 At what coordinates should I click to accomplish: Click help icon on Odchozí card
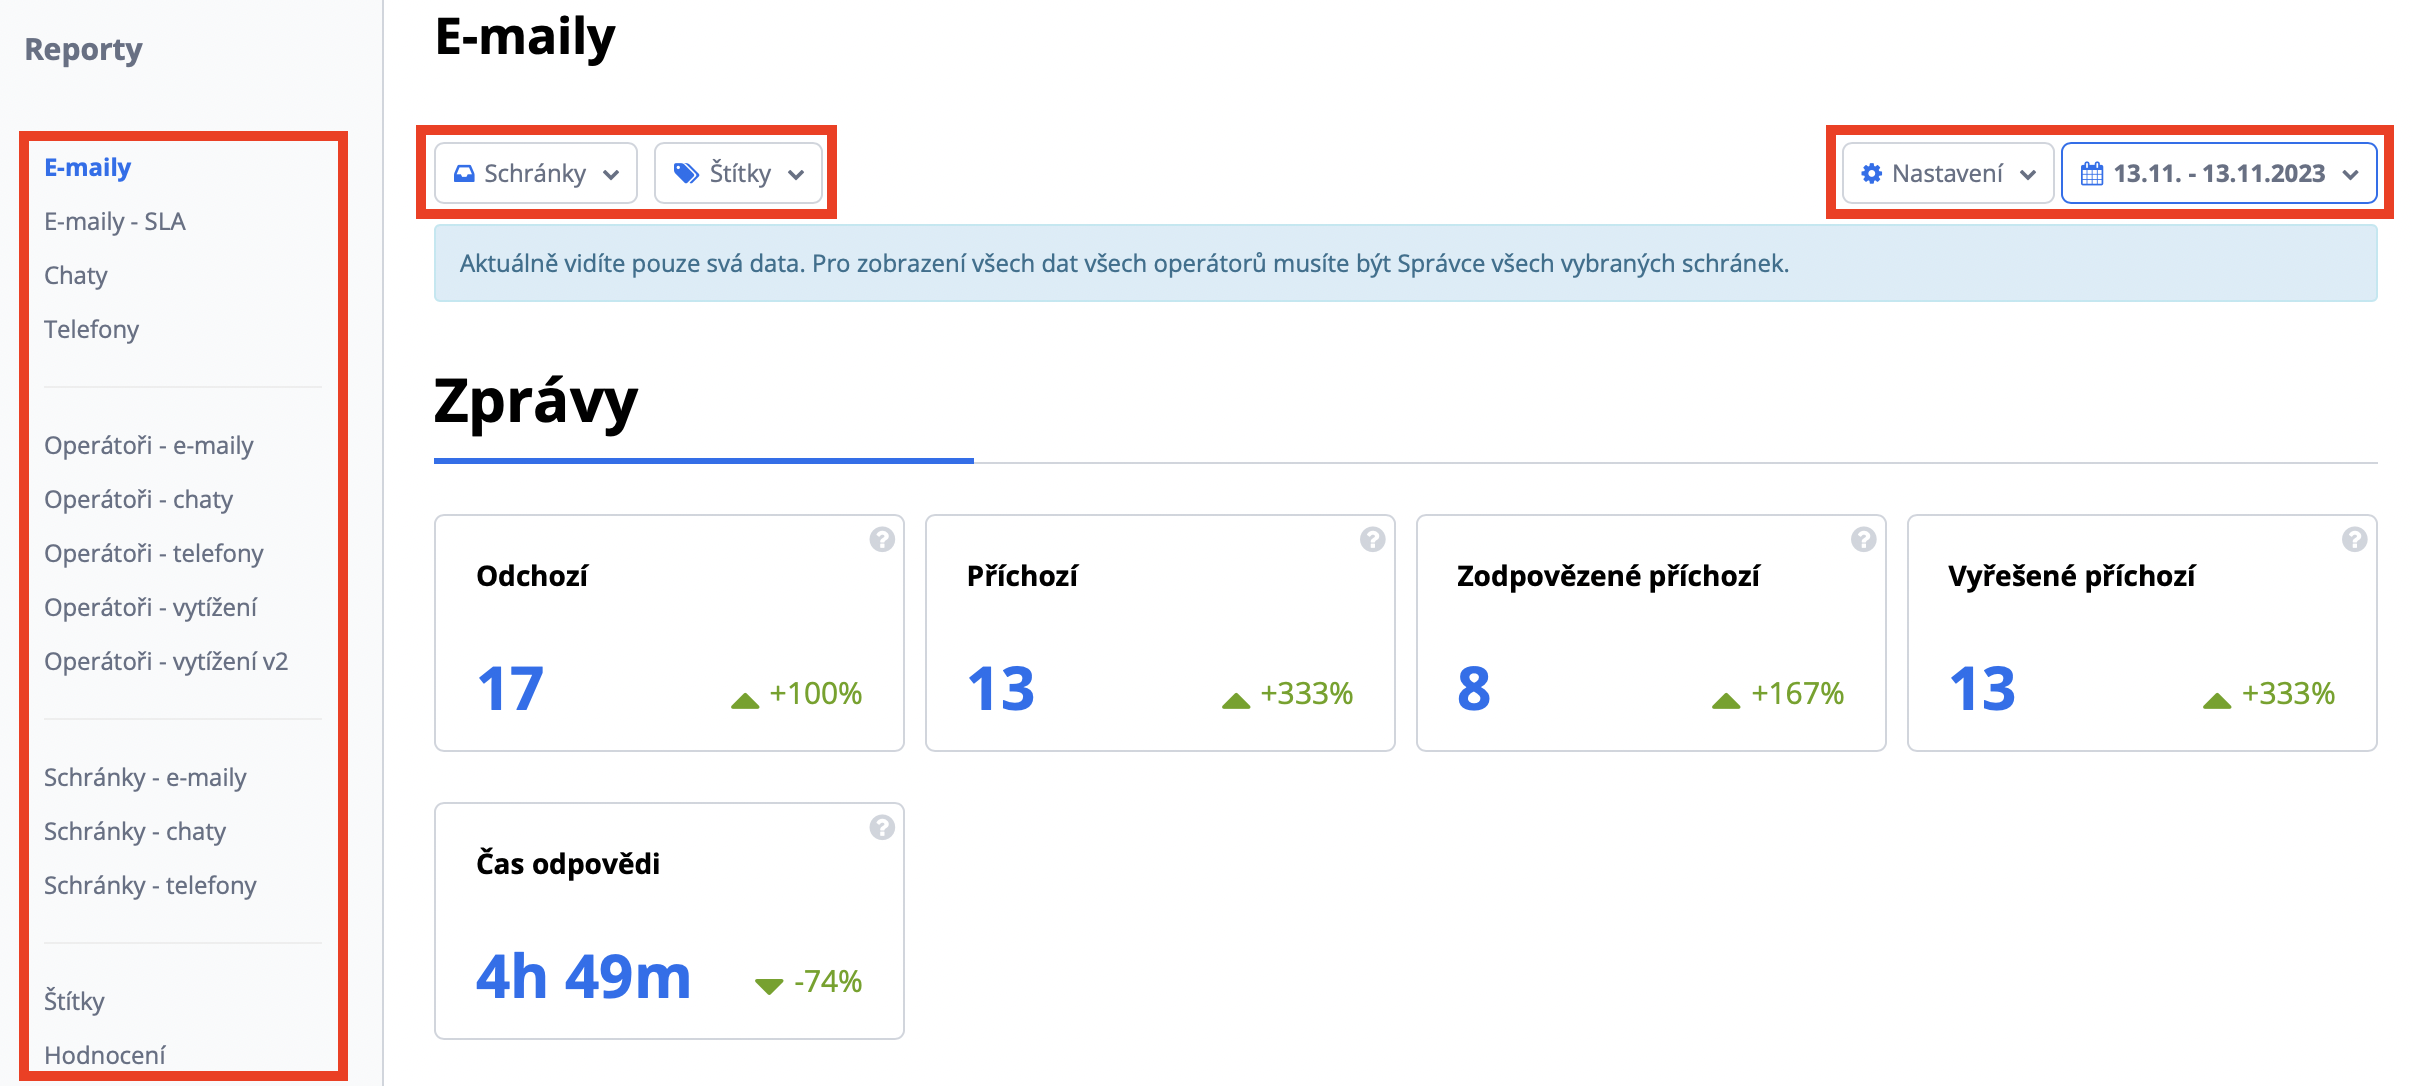pyautogui.click(x=881, y=540)
